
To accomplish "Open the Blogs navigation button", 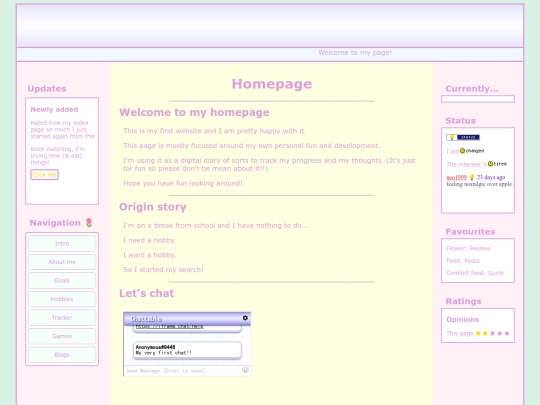I will [62, 355].
